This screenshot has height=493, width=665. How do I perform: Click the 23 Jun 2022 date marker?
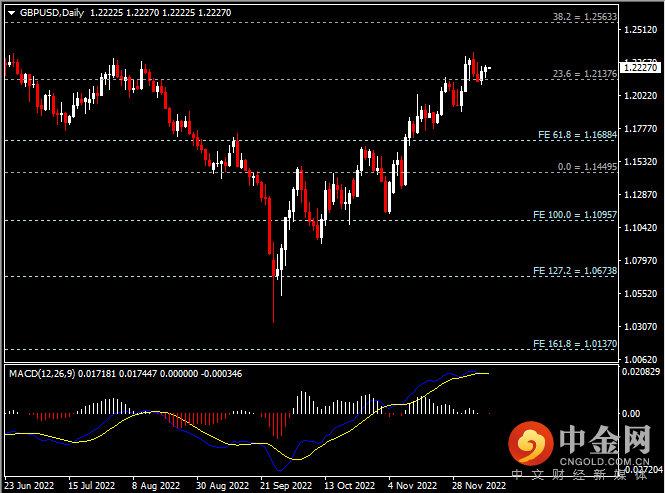pyautogui.click(x=30, y=486)
